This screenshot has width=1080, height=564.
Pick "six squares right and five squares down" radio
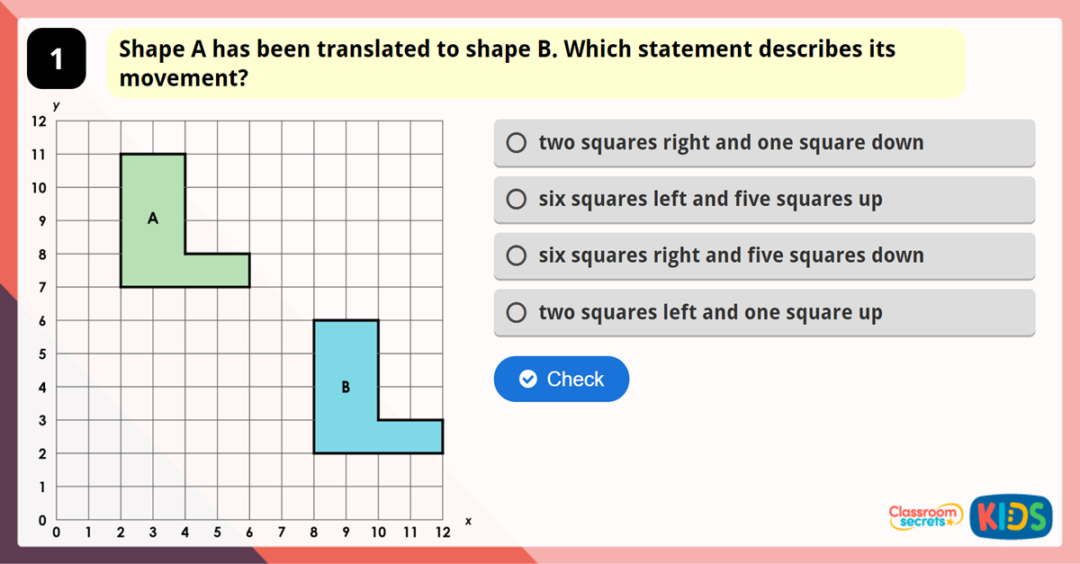coord(516,256)
